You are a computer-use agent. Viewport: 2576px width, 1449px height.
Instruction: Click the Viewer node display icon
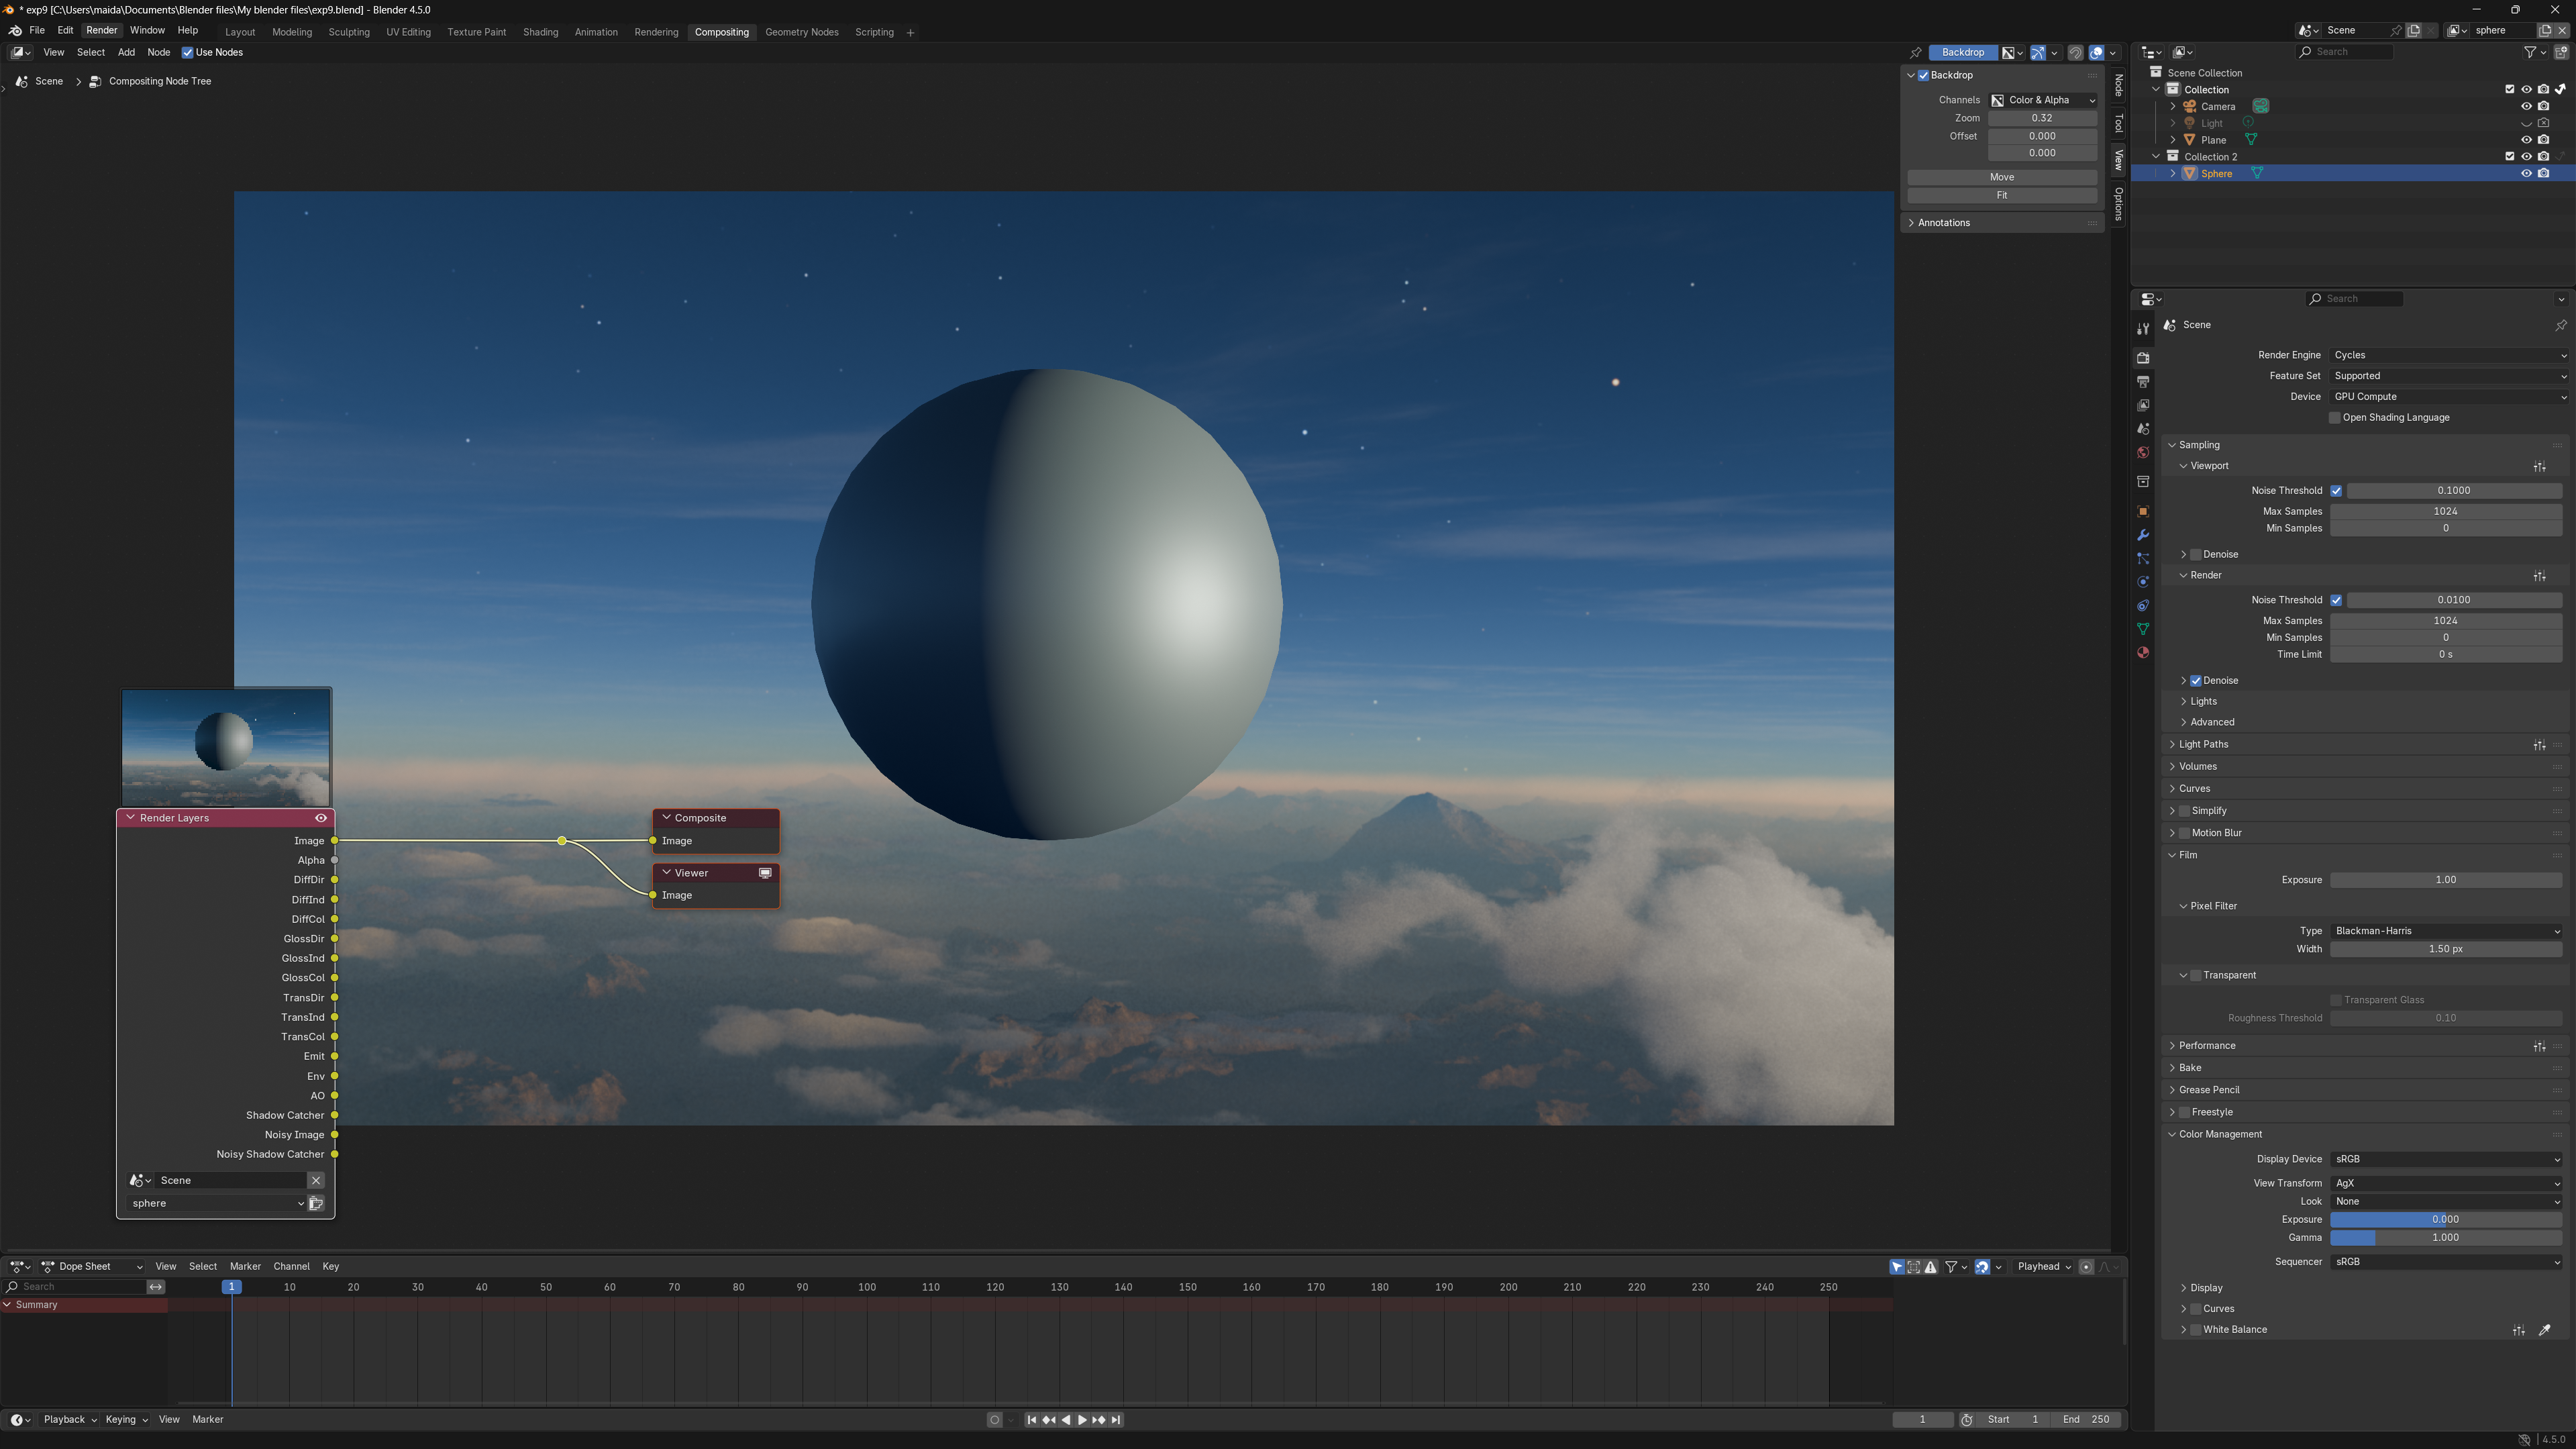point(765,873)
